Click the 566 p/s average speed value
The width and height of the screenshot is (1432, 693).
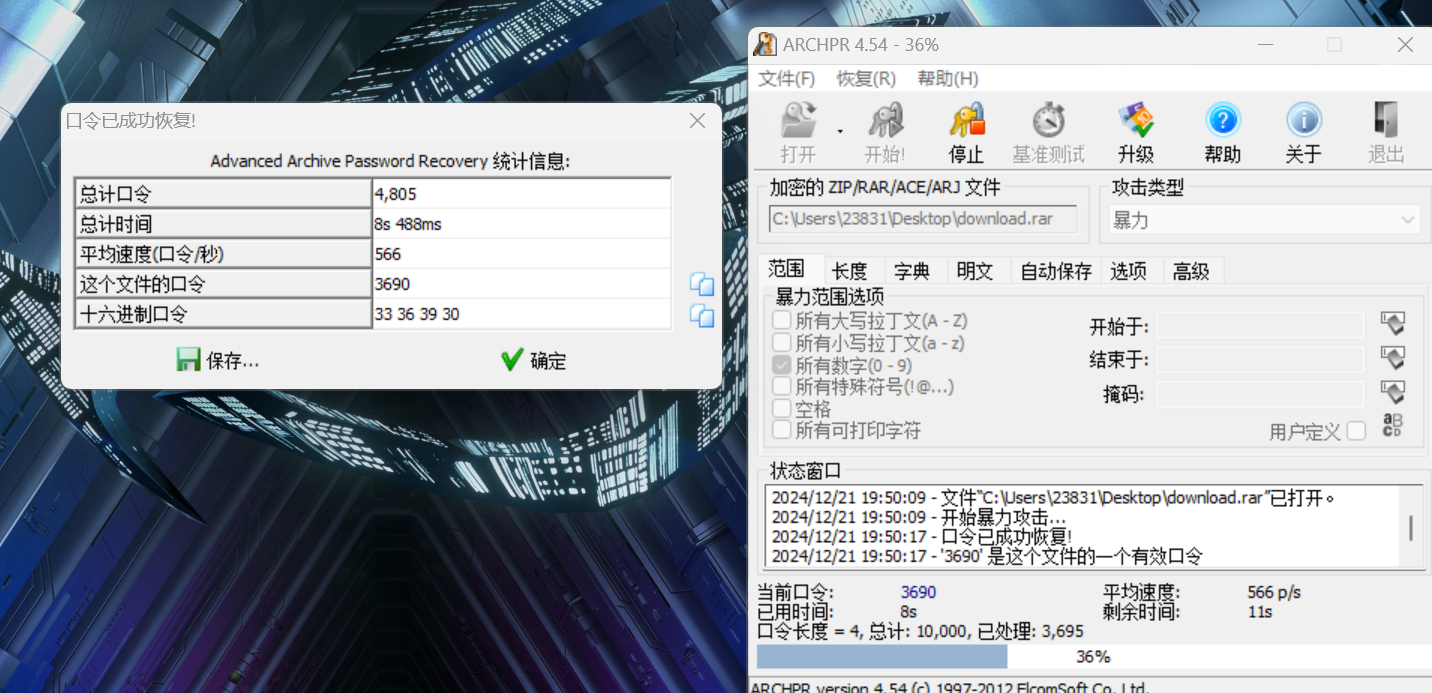1274,592
